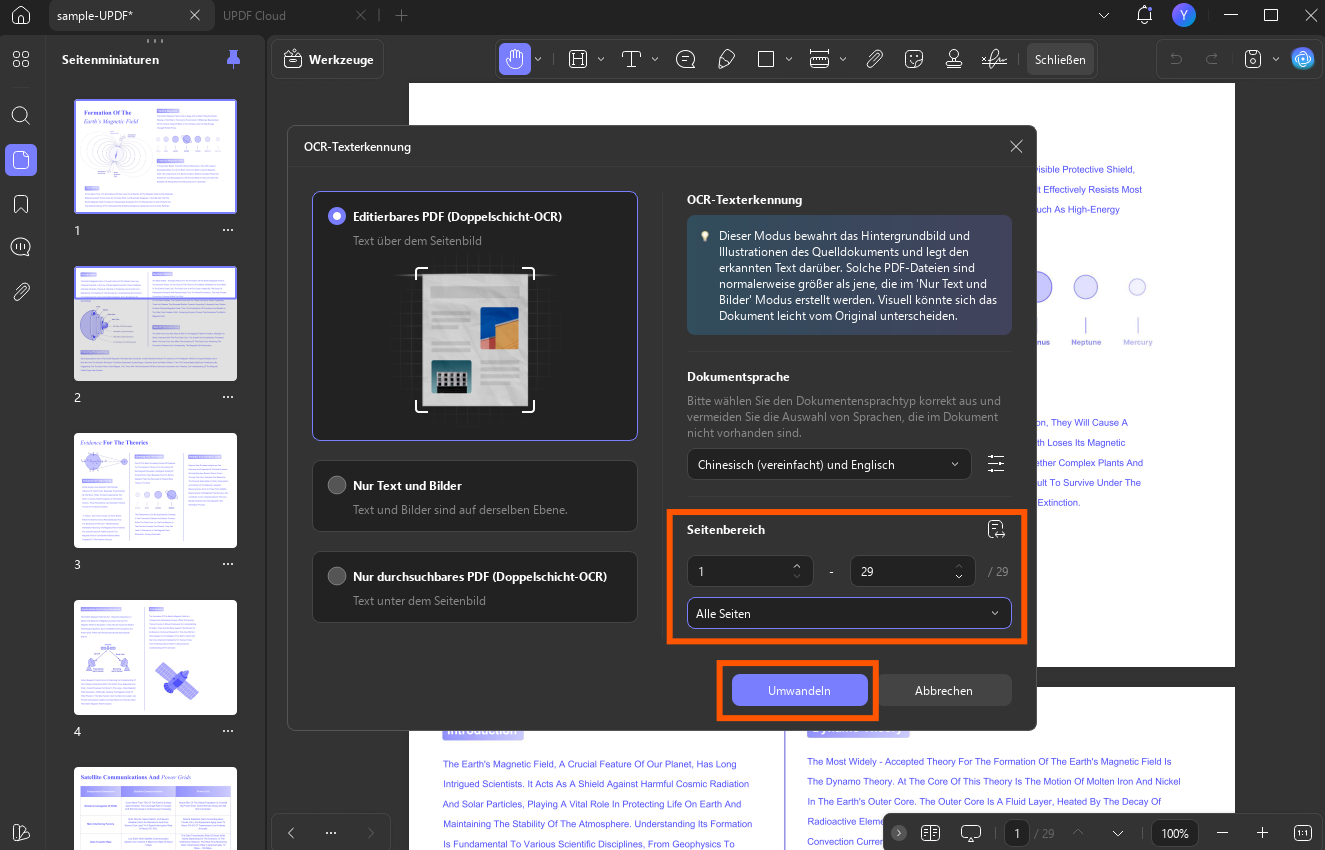The height and width of the screenshot is (850, 1325).
Task: Open the user account avatar Y
Action: pyautogui.click(x=1184, y=15)
